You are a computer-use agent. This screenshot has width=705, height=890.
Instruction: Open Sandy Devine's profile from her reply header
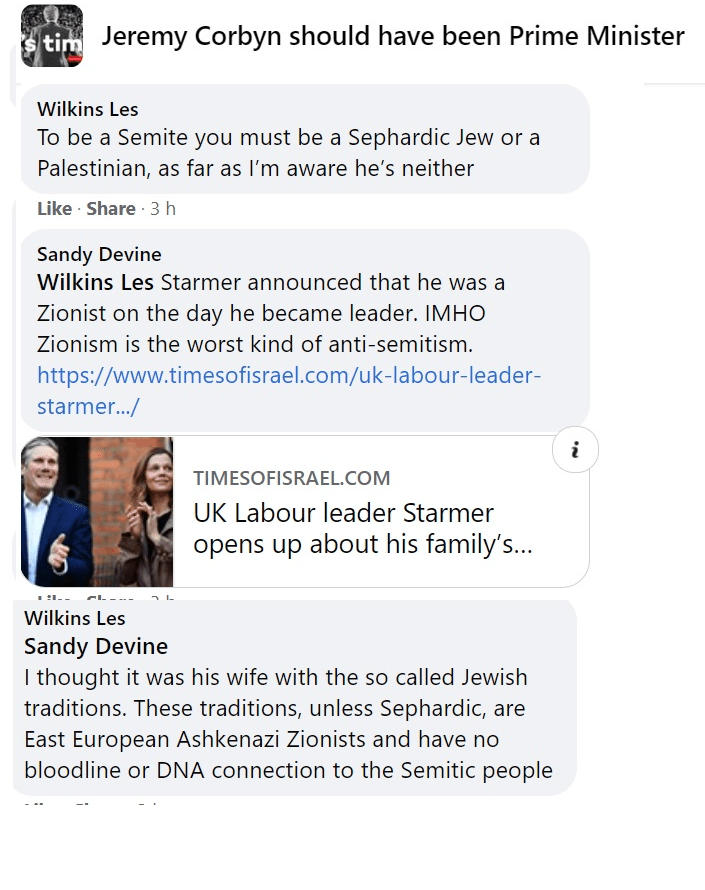coord(99,254)
